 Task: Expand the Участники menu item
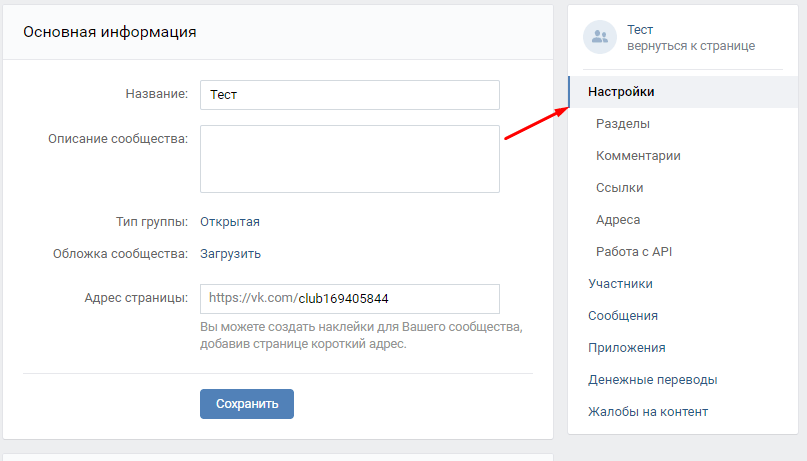coord(620,284)
